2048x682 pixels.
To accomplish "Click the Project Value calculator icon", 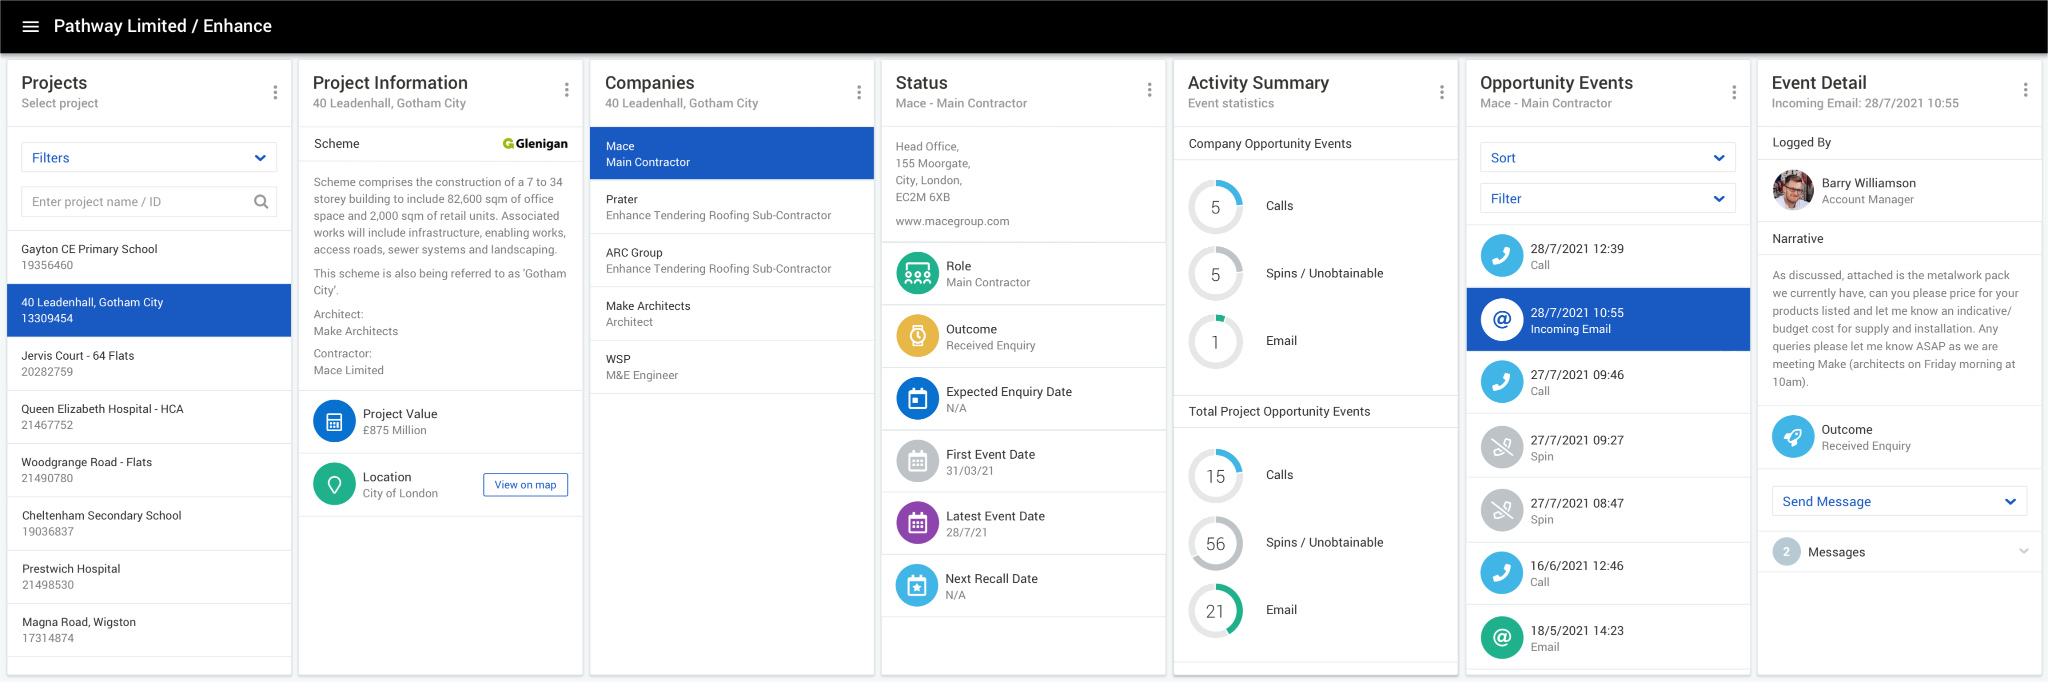I will [x=334, y=421].
